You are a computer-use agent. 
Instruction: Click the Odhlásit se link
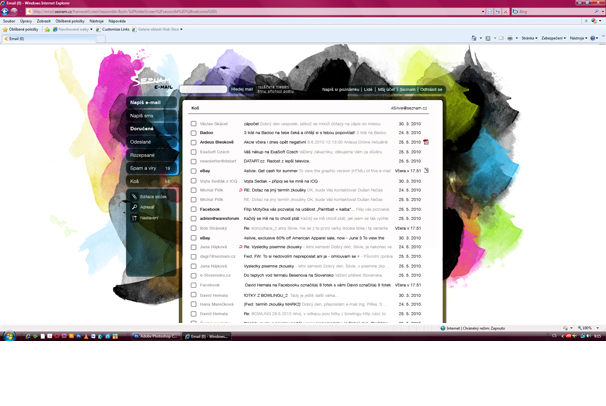click(x=431, y=89)
